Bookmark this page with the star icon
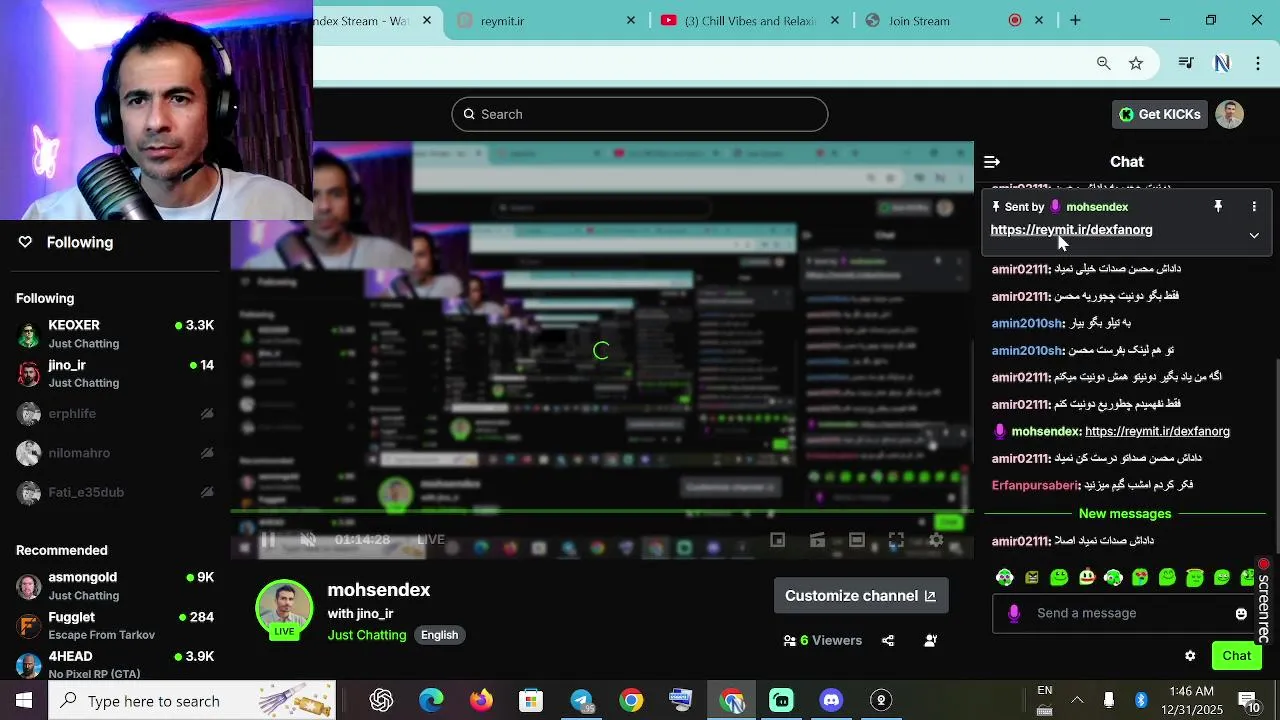The width and height of the screenshot is (1280, 720). 1136,63
